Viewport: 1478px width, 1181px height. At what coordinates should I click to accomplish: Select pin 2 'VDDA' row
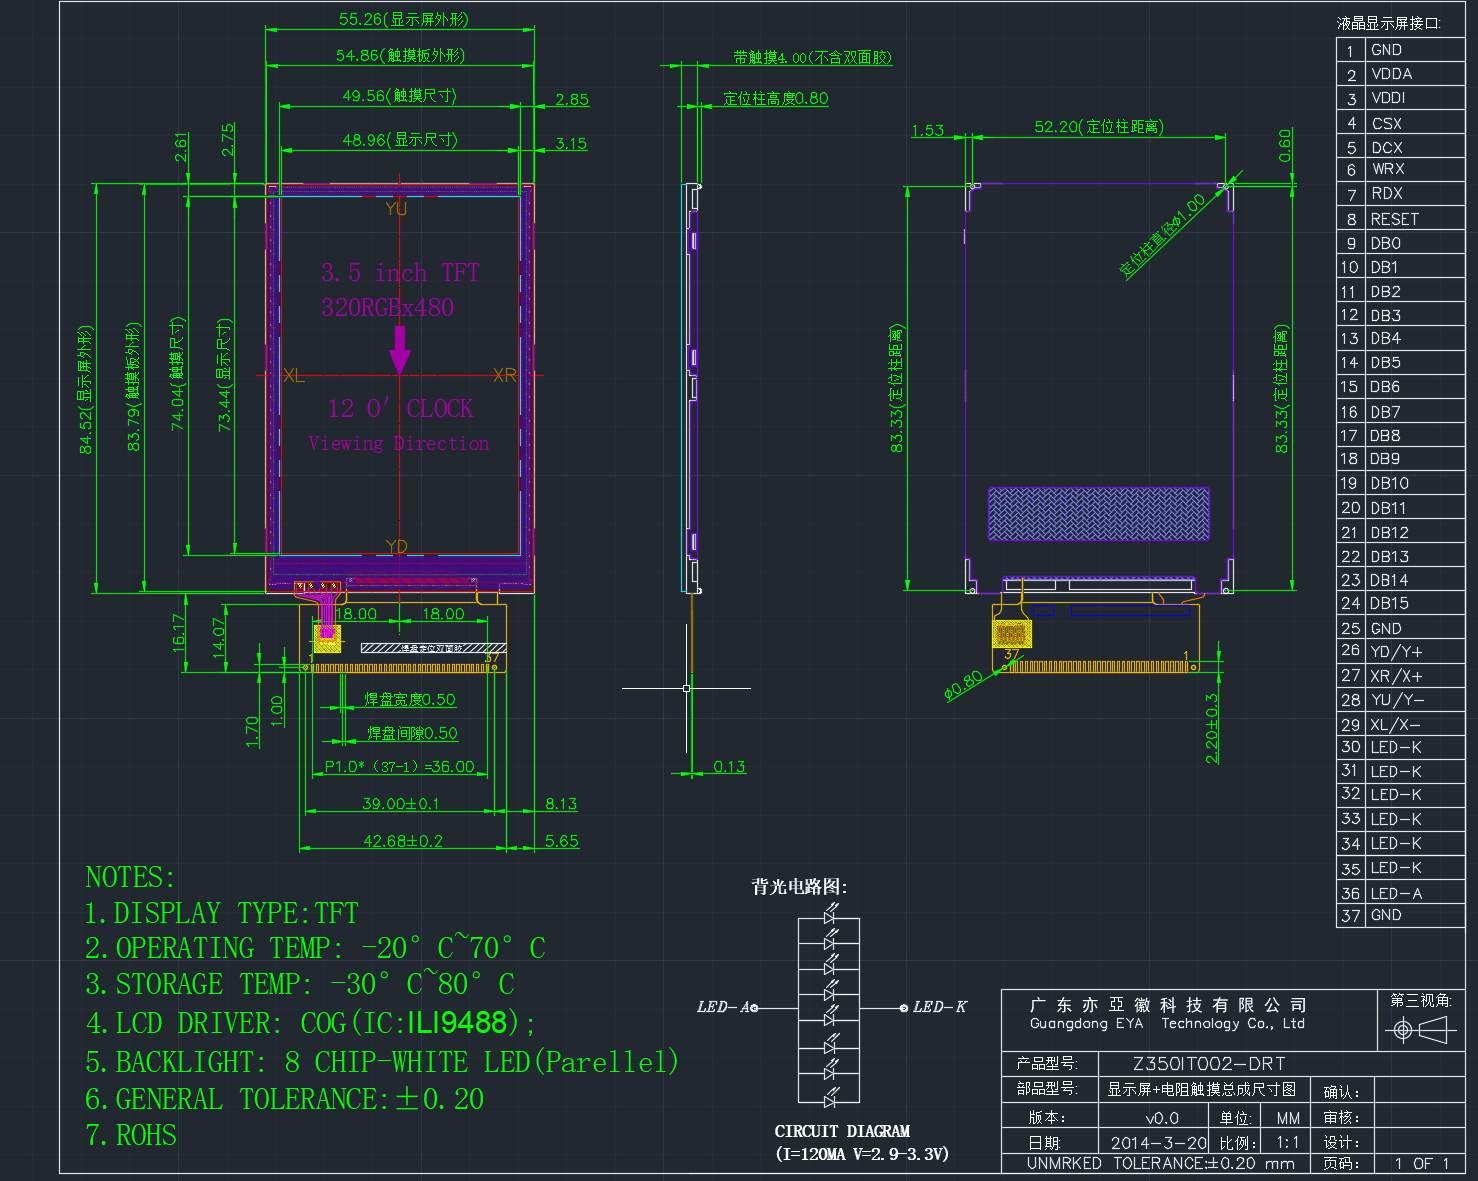click(x=1400, y=74)
